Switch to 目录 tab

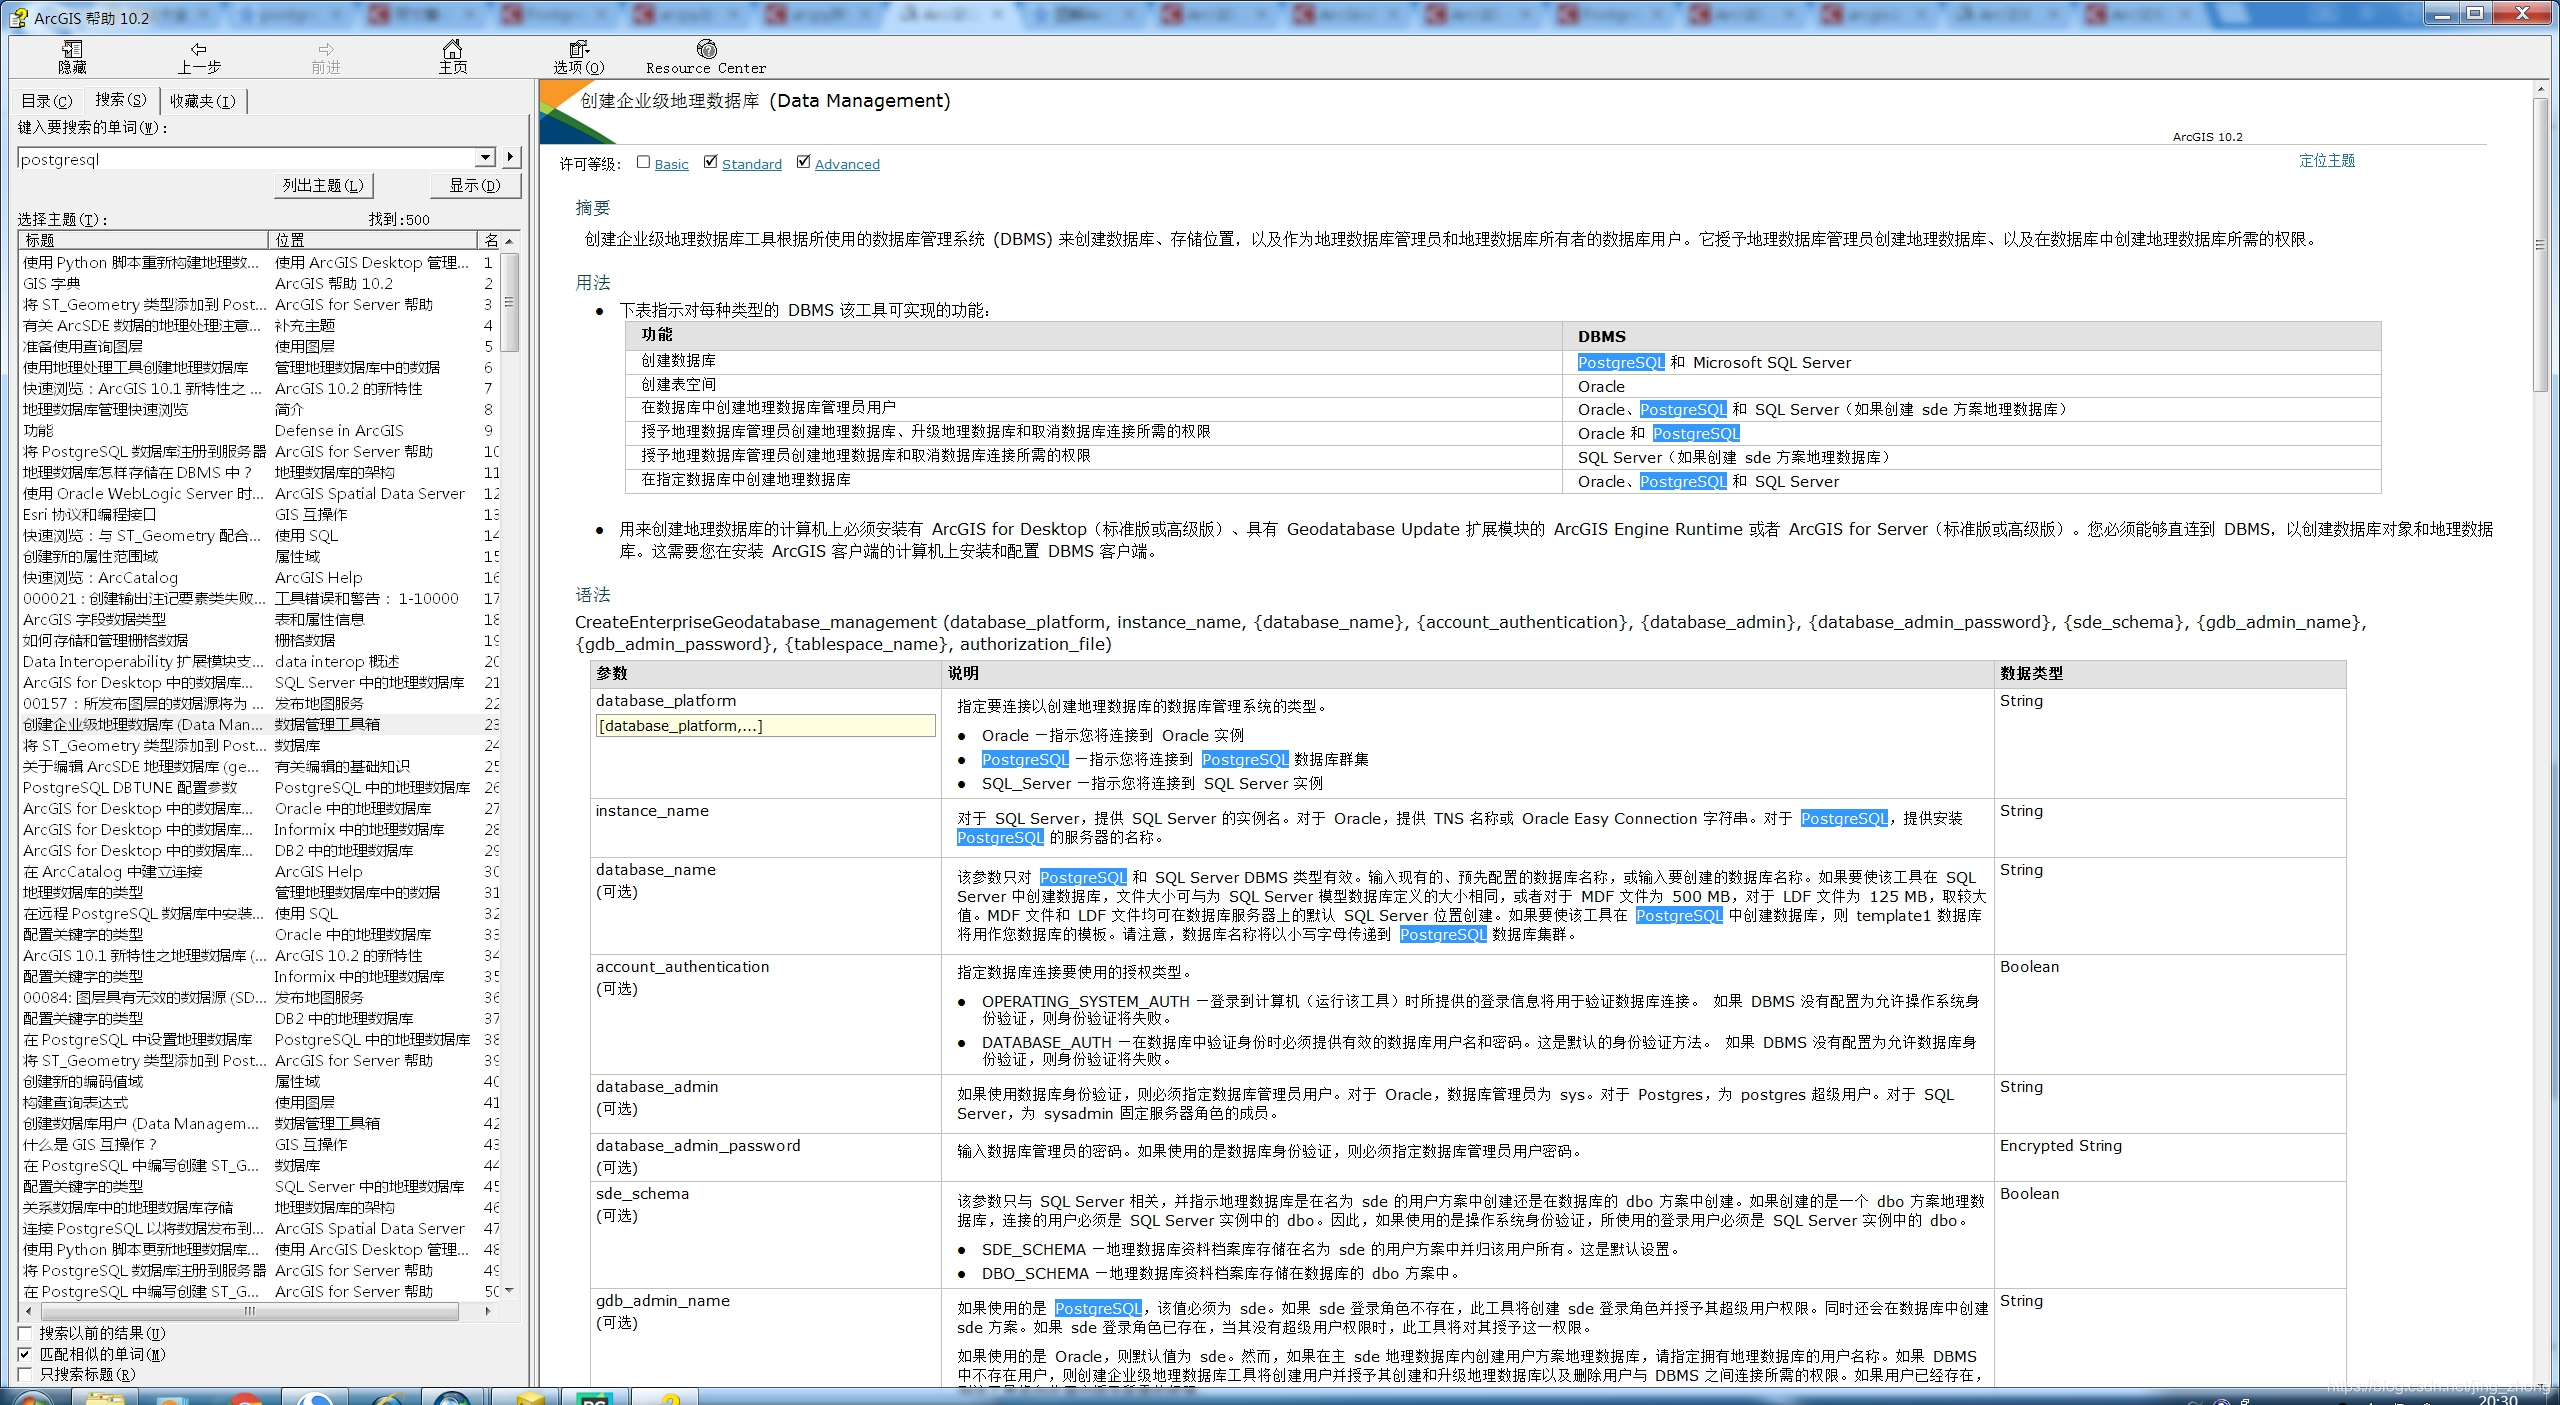coord(47,101)
